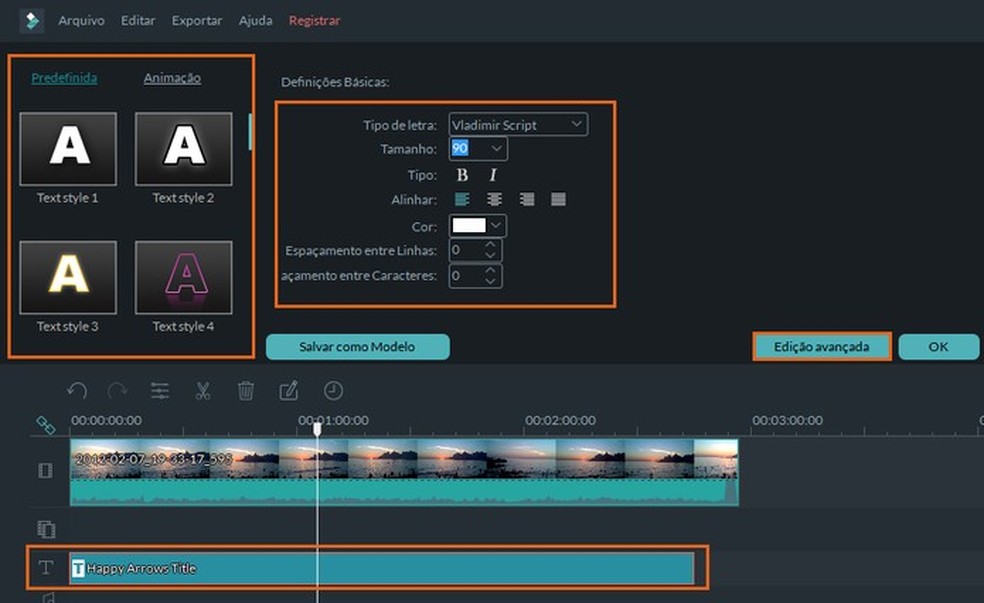Image resolution: width=984 pixels, height=603 pixels.
Task: Toggle bold text formatting
Action: [462, 175]
